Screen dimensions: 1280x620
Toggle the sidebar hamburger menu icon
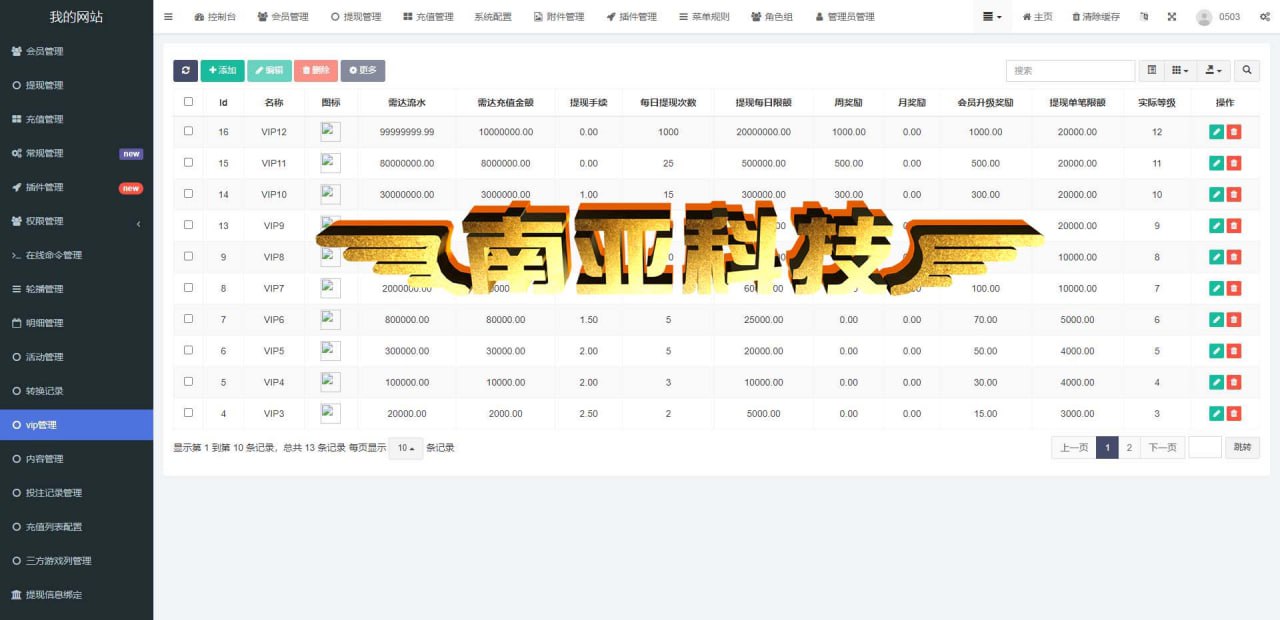(x=168, y=17)
